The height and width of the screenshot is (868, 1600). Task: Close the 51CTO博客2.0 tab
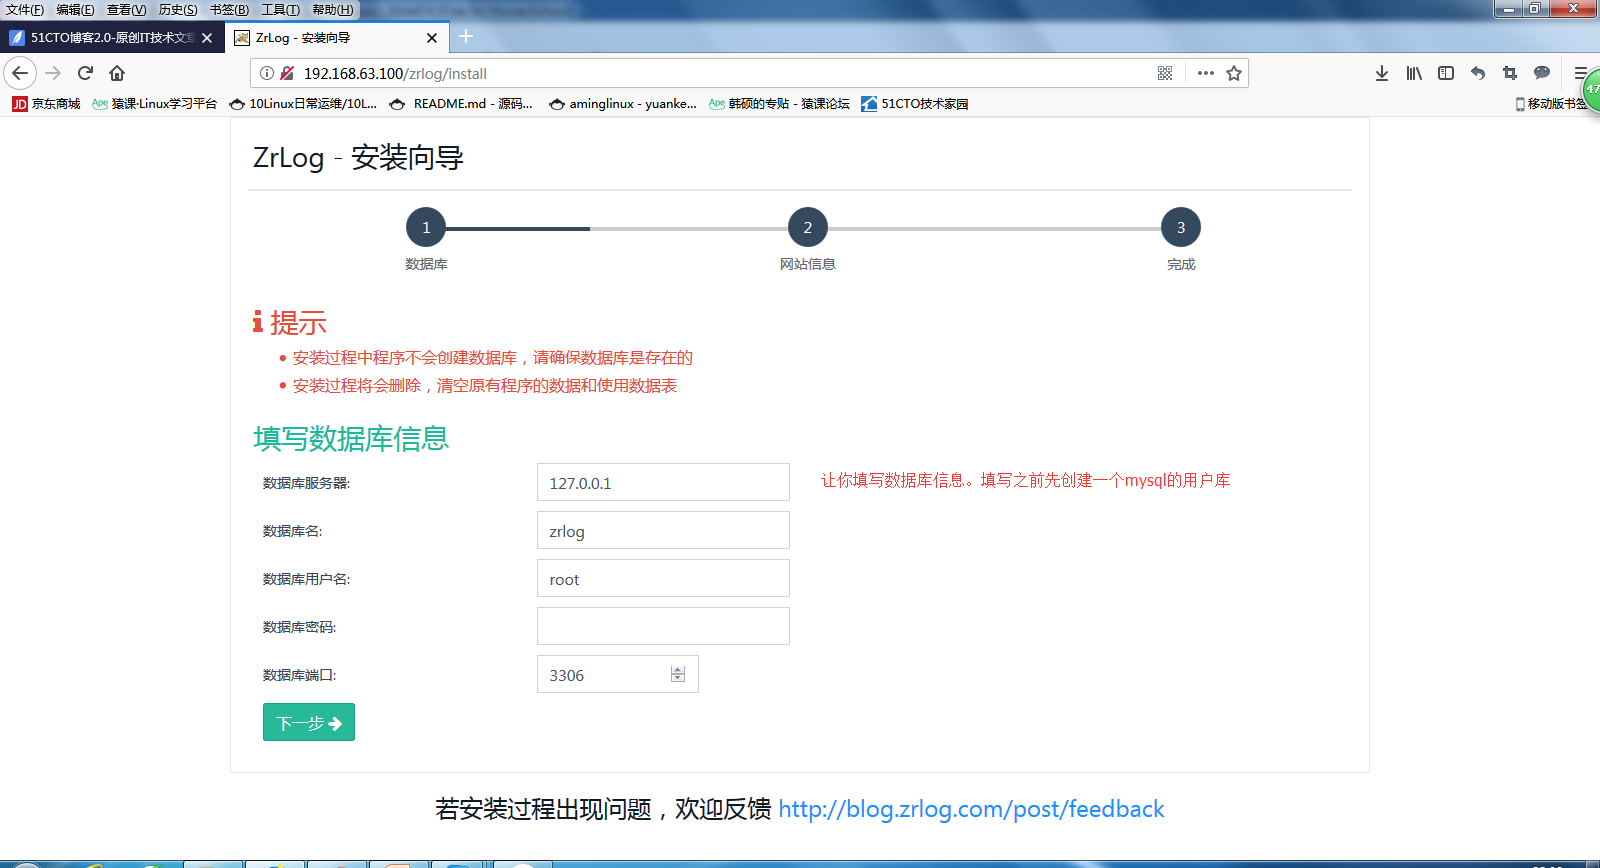(207, 38)
